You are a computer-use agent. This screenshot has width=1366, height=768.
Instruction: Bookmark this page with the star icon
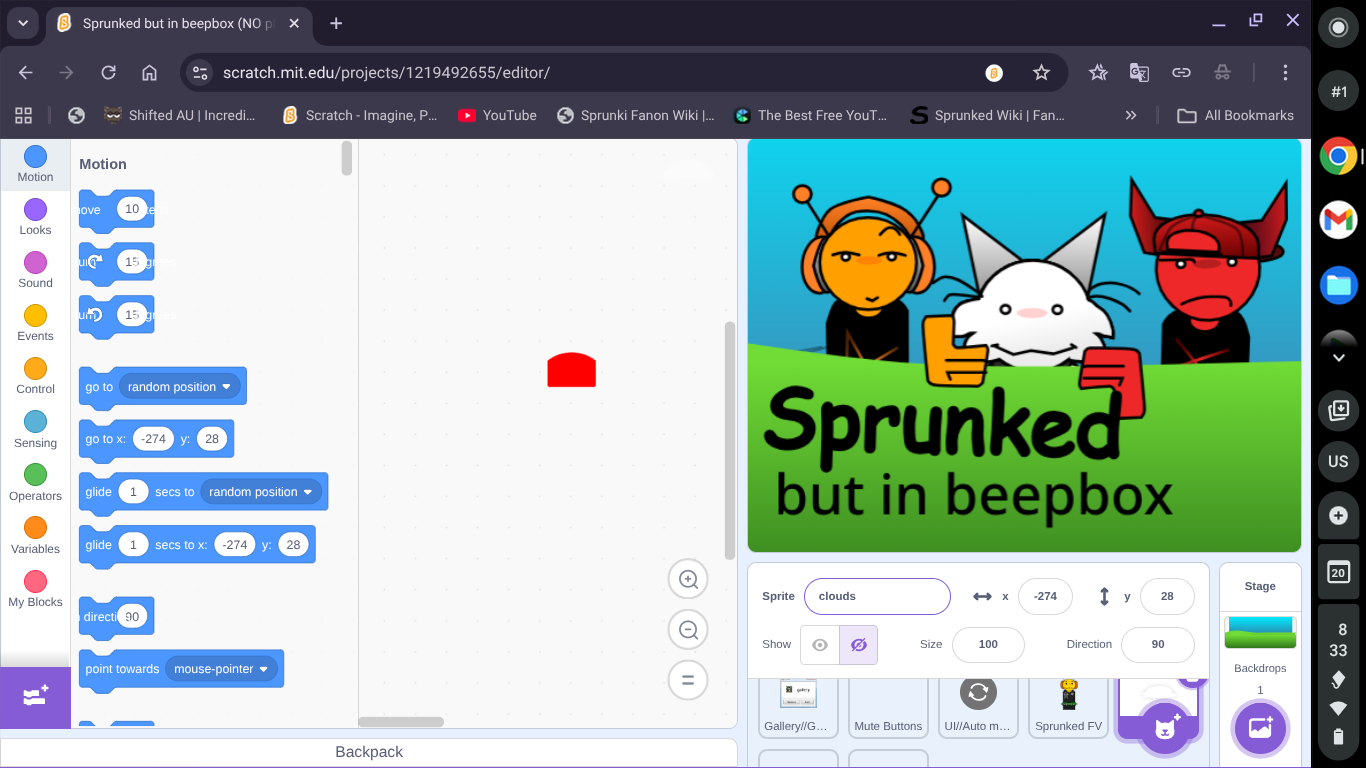click(x=1041, y=72)
